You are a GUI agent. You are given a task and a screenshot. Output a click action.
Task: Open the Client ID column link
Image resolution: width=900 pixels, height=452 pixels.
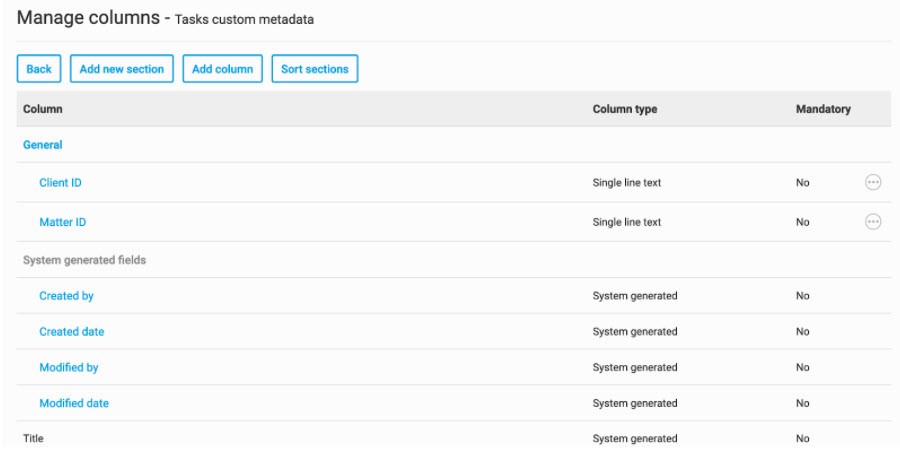click(x=60, y=183)
